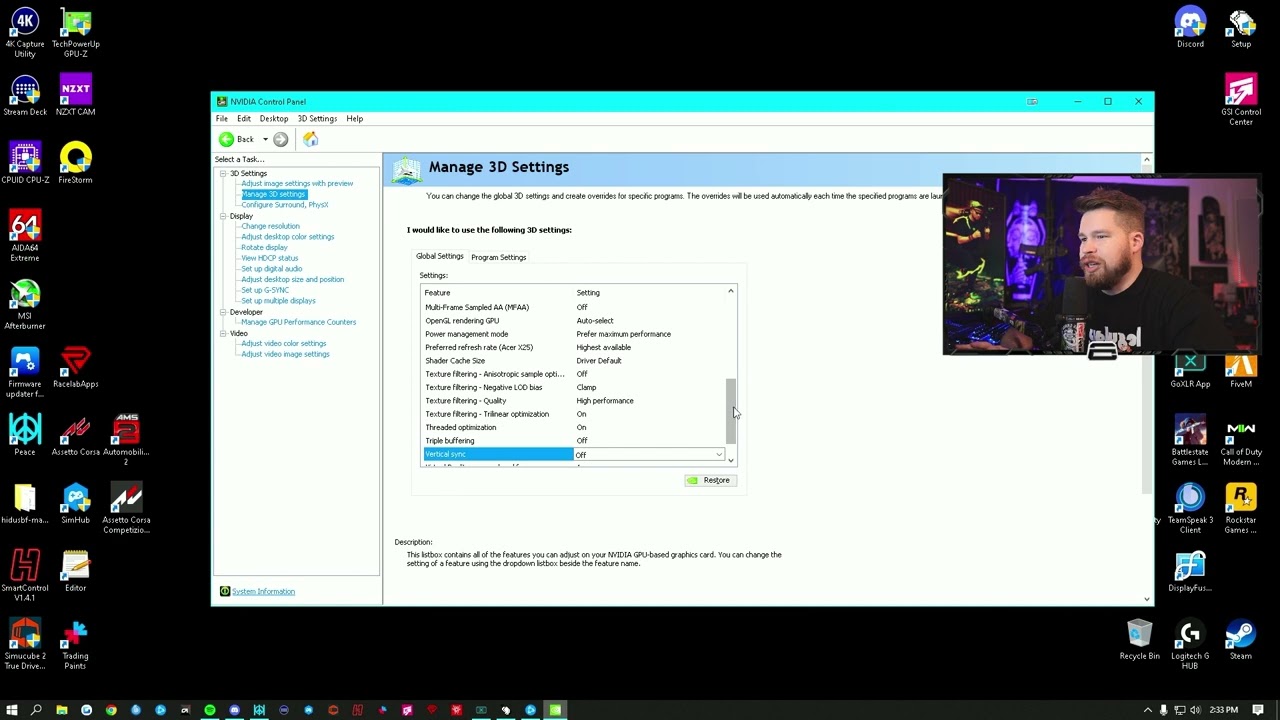Collapse the Video tree node
Viewport: 1280px width, 720px height.
click(223, 333)
